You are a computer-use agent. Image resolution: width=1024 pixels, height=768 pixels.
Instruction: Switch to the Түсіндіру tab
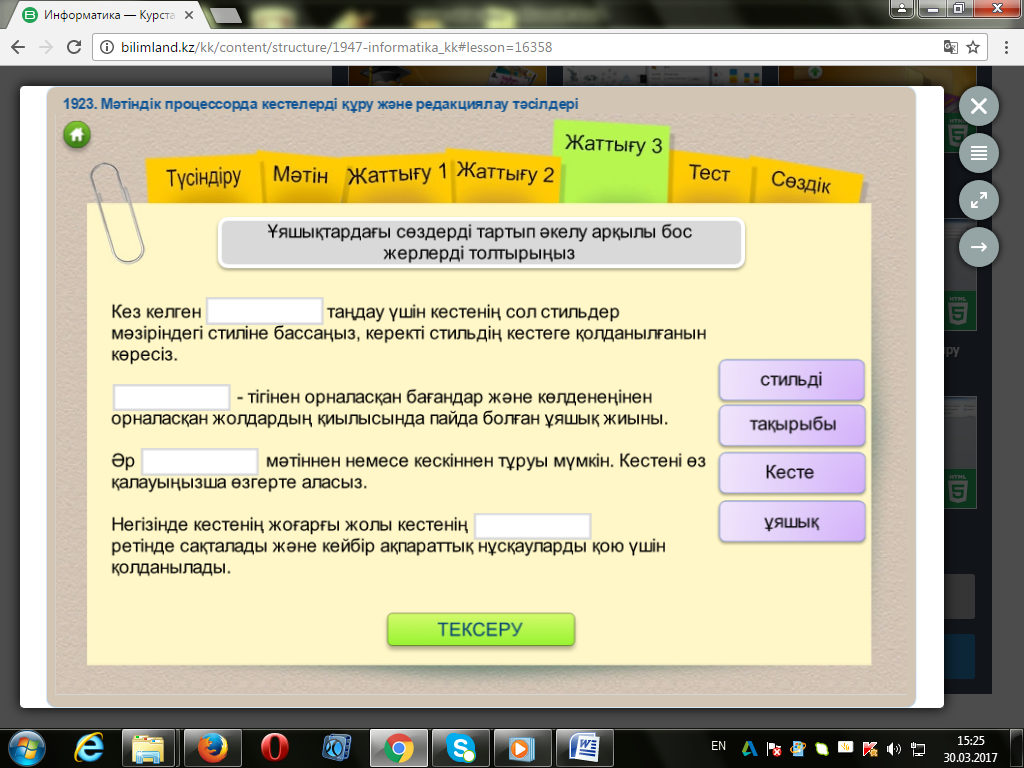203,178
